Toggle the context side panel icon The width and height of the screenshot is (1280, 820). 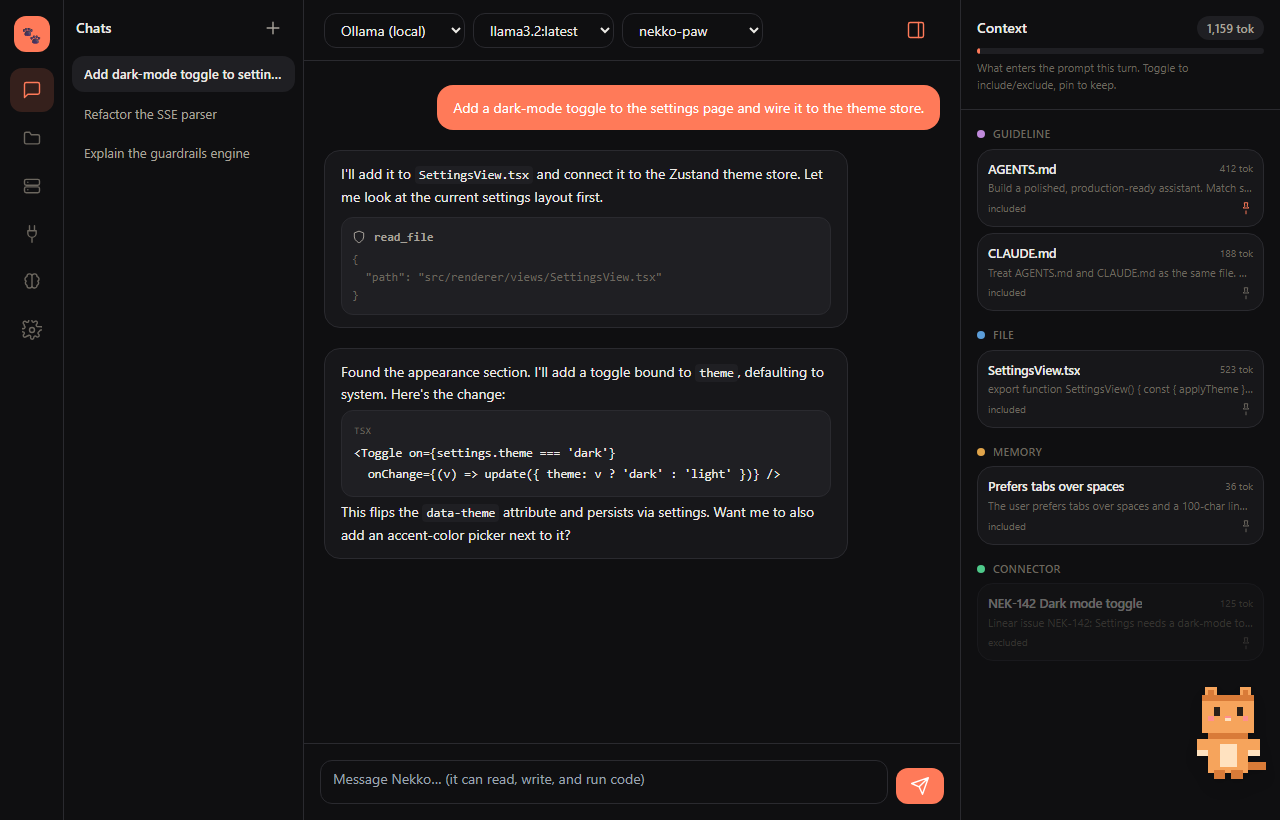pos(916,30)
